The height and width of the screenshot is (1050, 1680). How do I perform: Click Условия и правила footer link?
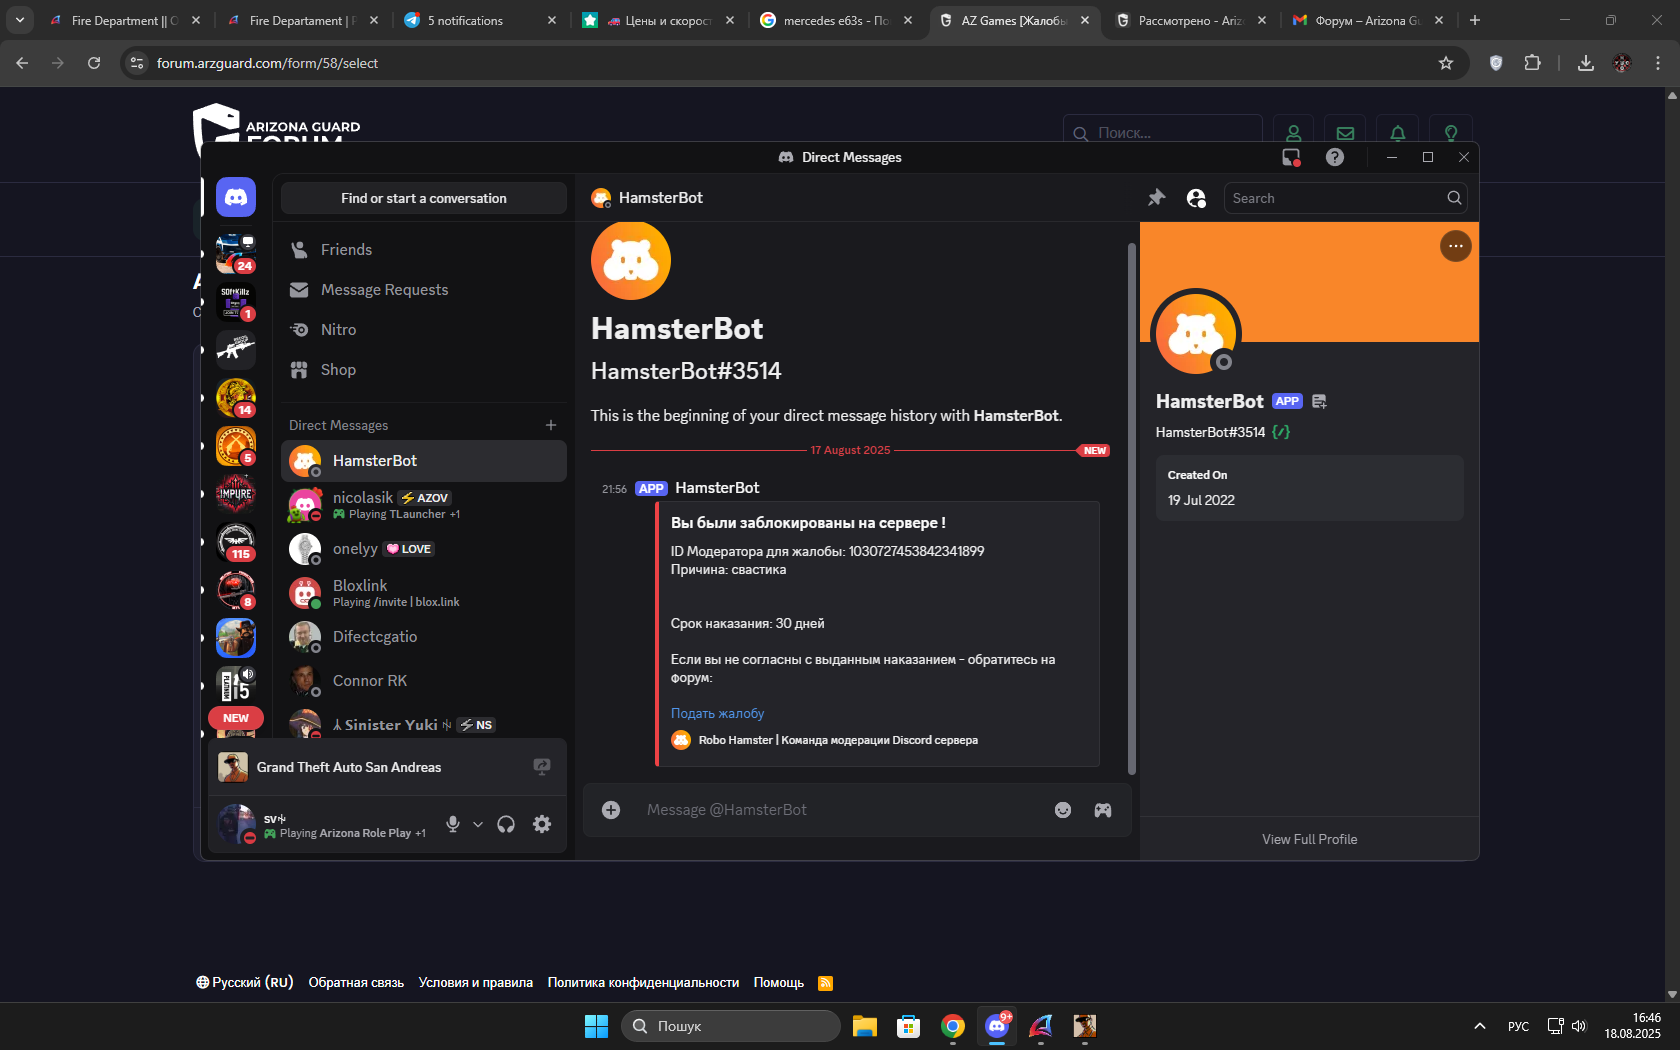point(476,983)
